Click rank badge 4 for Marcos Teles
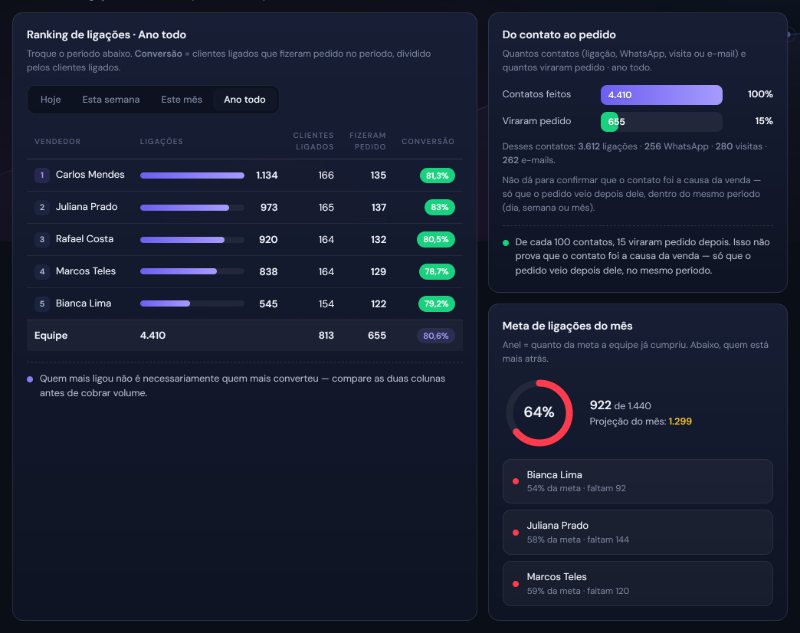This screenshot has height=633, width=800. pos(42,271)
